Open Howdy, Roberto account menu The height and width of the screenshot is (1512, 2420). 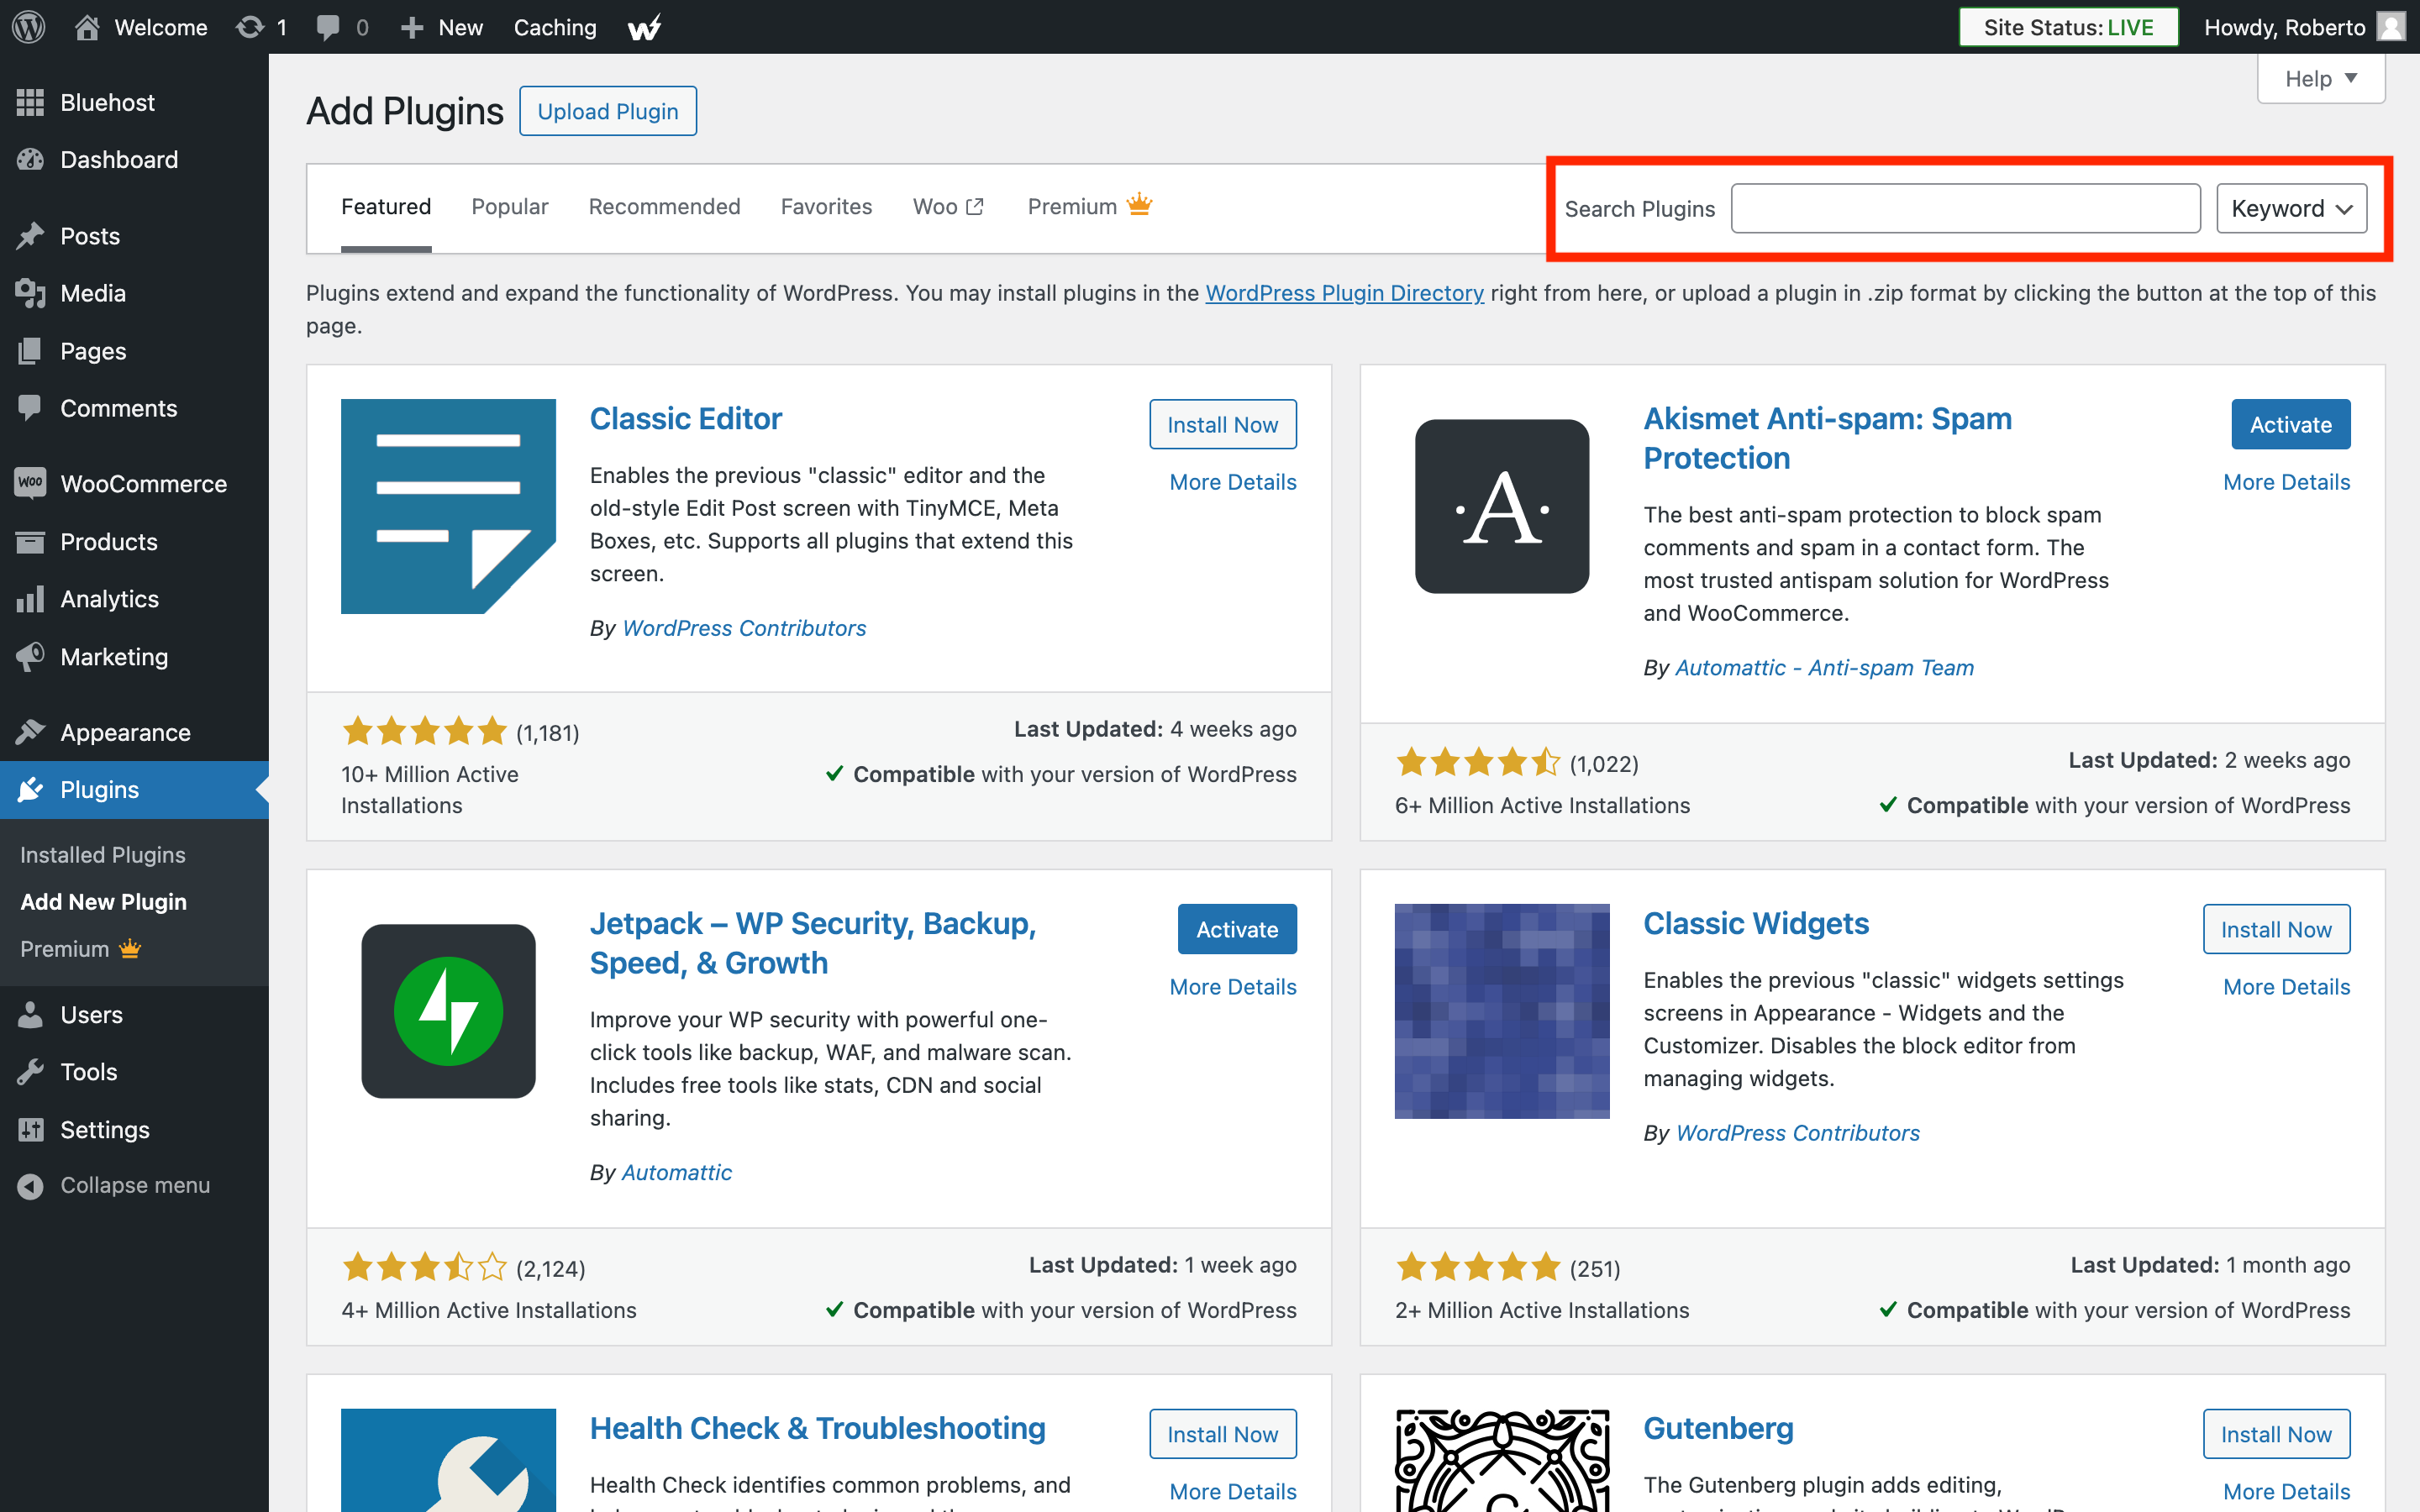click(2304, 27)
